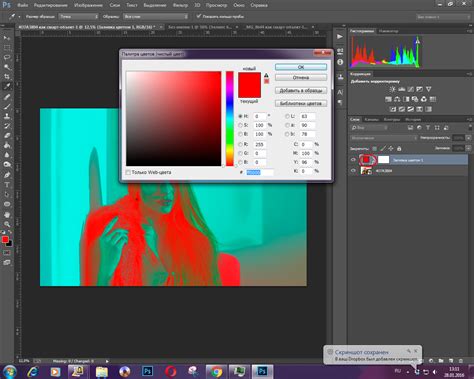Click the 'Библиотеки цветов' button
The width and height of the screenshot is (474, 379).
click(301, 103)
